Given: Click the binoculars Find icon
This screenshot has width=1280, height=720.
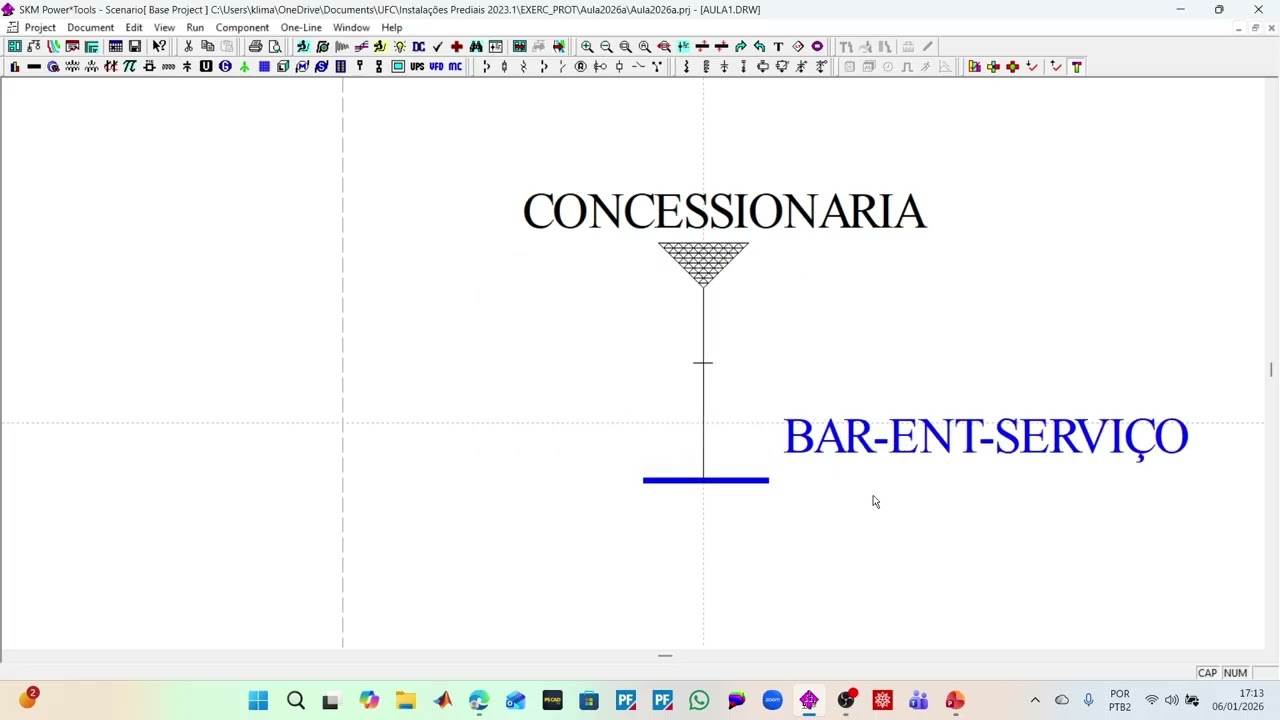Looking at the screenshot, I should point(476,47).
